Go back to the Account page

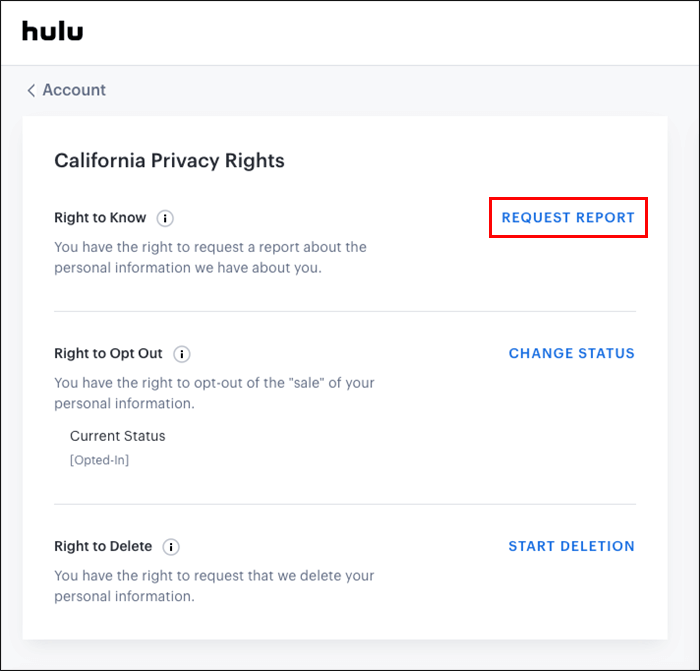pyautogui.click(x=74, y=90)
